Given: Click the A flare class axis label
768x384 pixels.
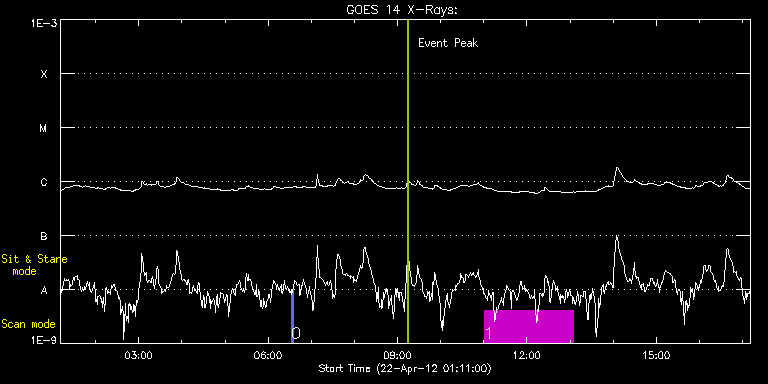Looking at the screenshot, I should click(44, 290).
